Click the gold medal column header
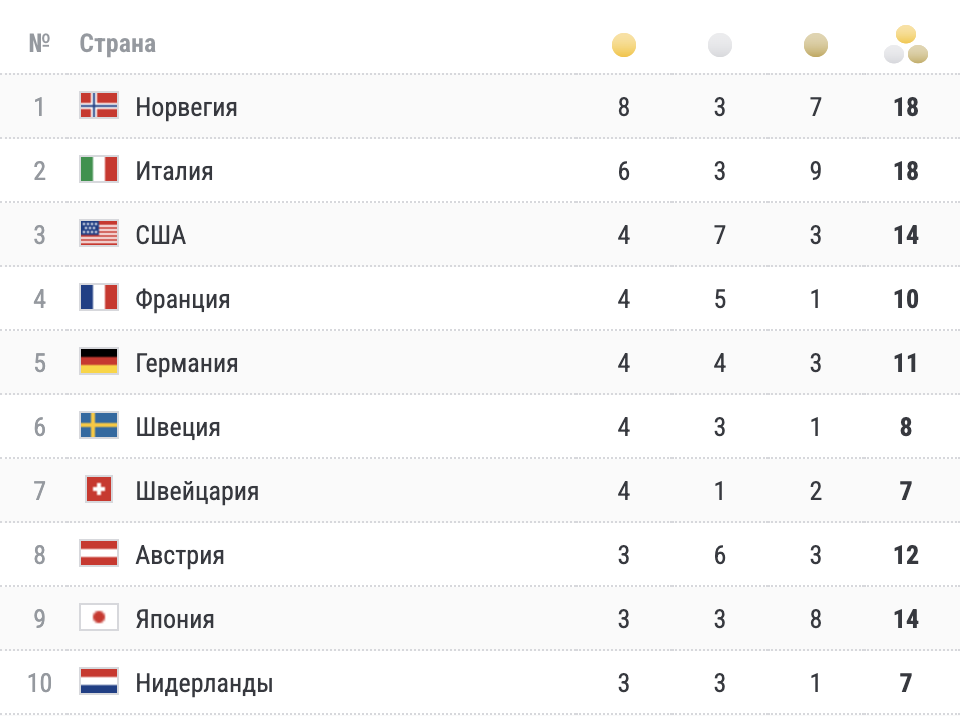 624,45
